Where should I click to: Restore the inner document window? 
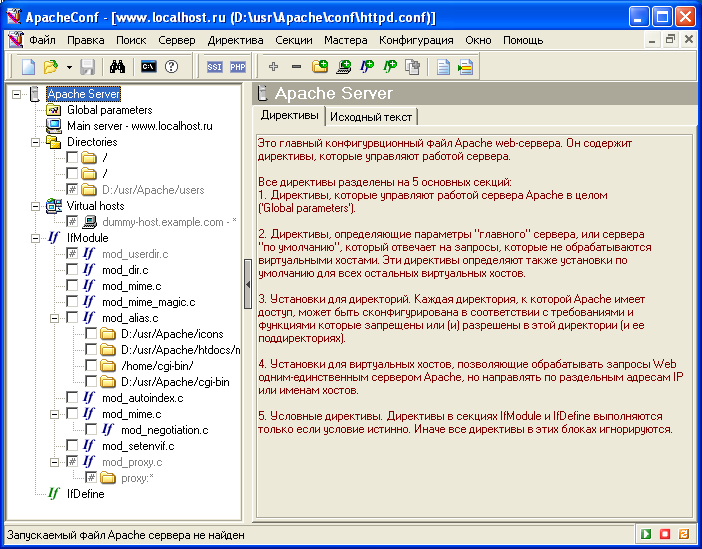tap(670, 39)
